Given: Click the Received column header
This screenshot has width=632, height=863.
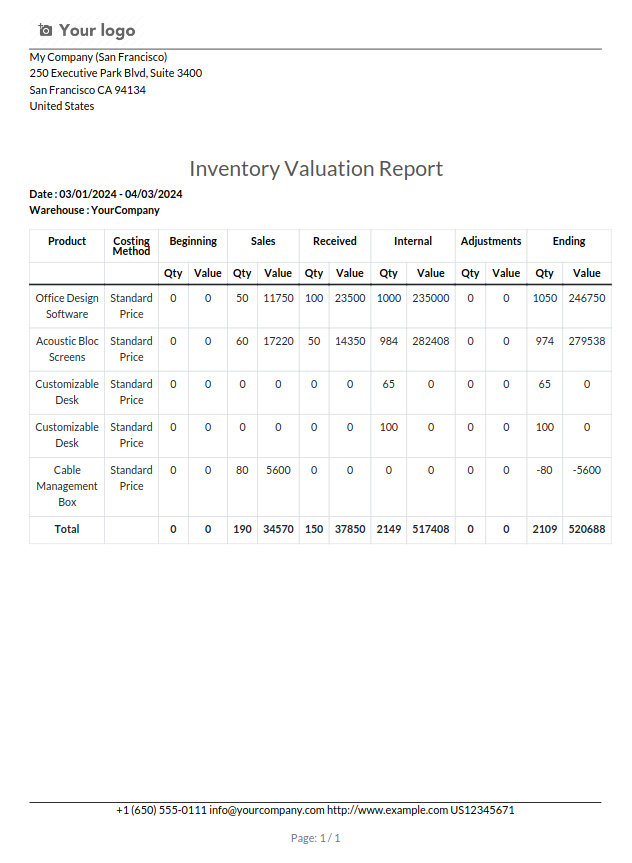Looking at the screenshot, I should point(335,241).
